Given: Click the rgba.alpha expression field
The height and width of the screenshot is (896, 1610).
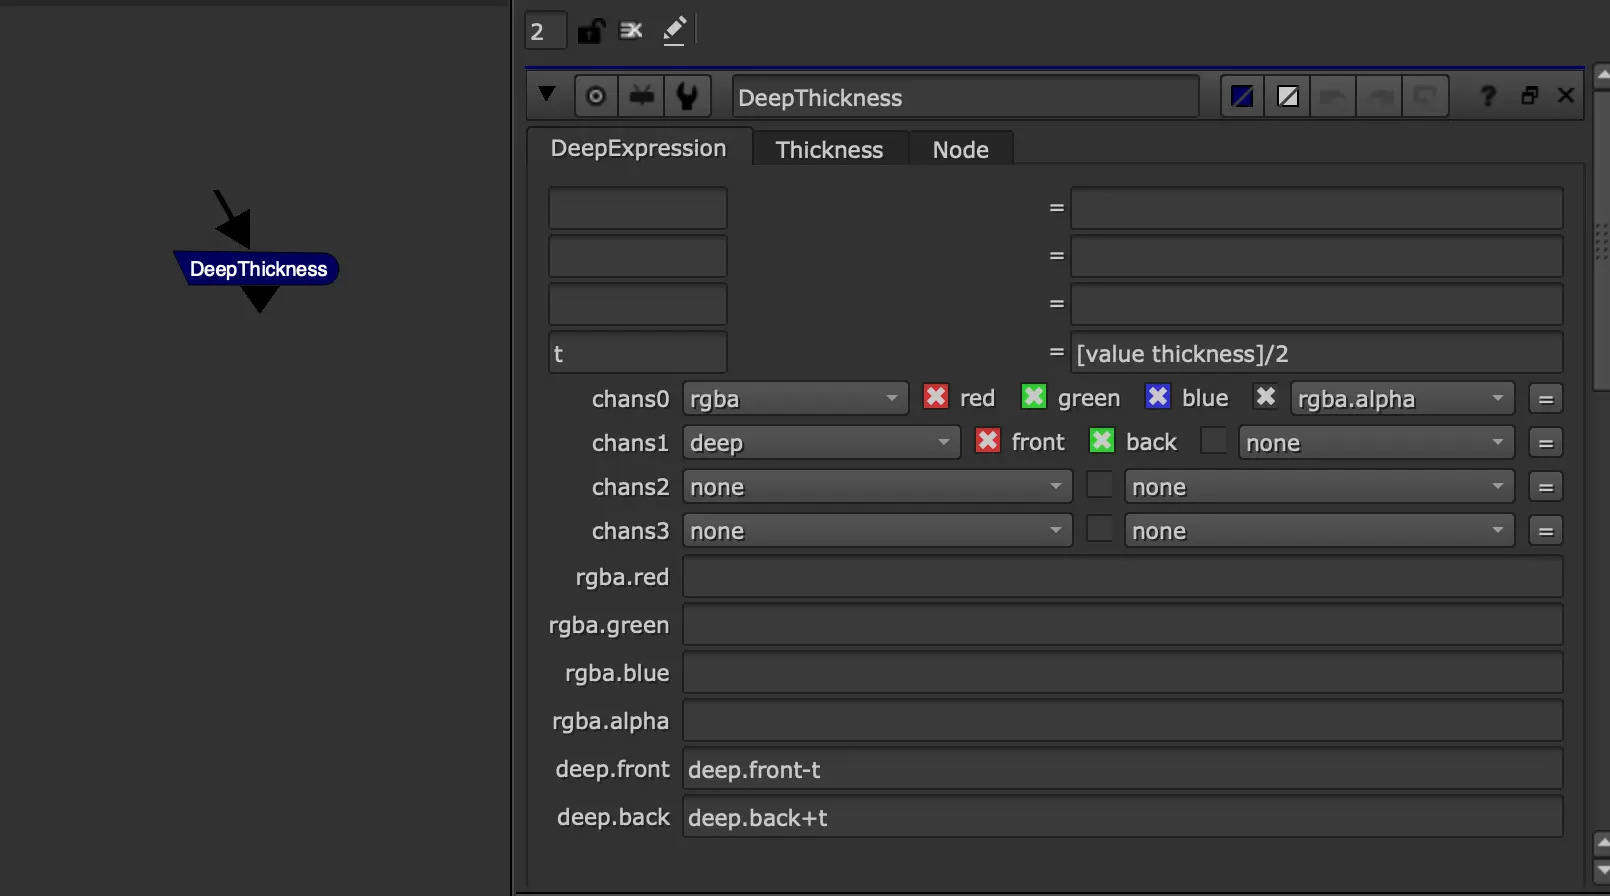Looking at the screenshot, I should point(1122,721).
